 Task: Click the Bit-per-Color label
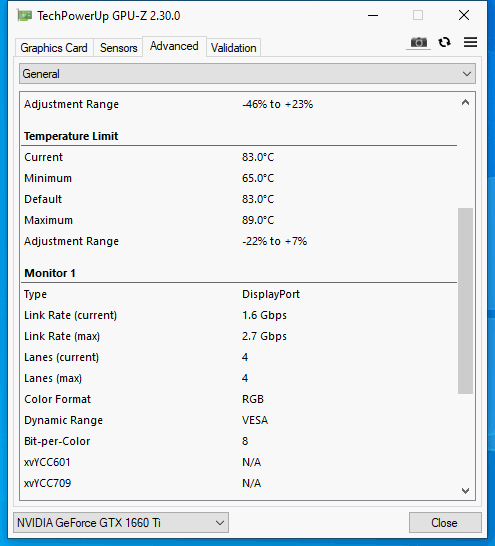click(x=57, y=441)
